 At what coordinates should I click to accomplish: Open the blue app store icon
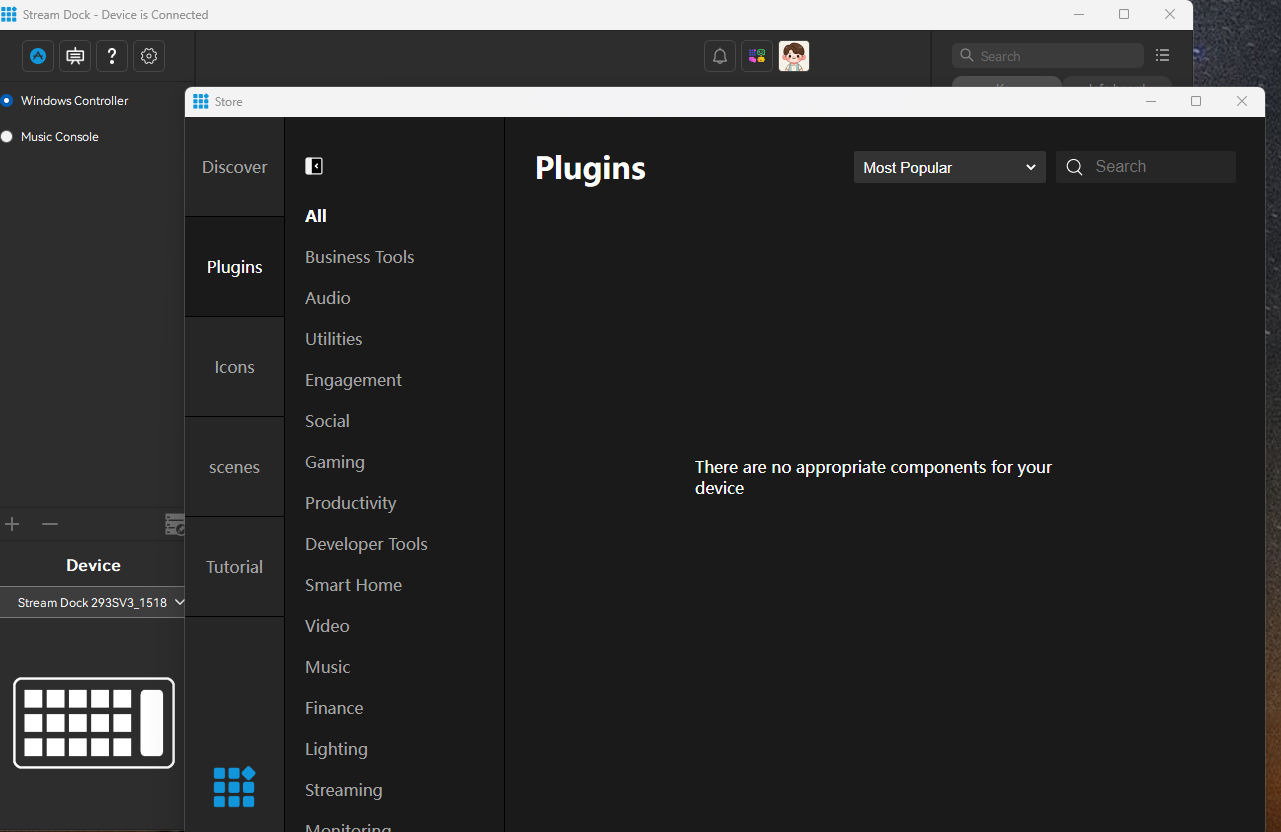38,57
